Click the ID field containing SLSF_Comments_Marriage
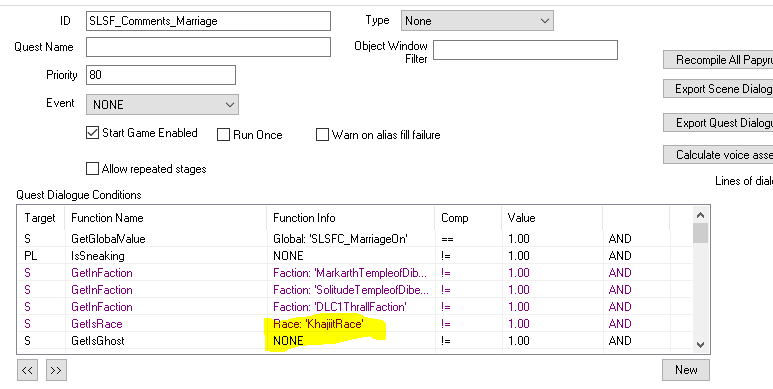Image resolution: width=773 pixels, height=389 pixels. 208,21
